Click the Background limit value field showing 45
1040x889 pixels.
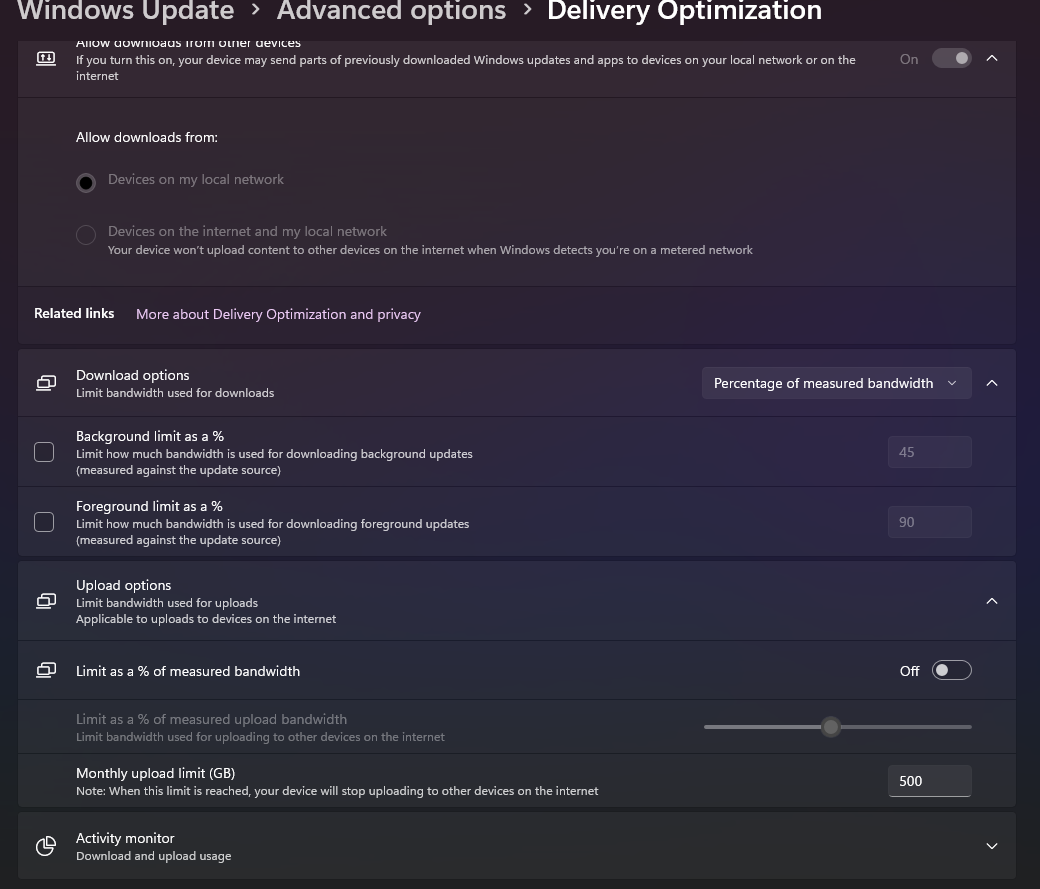coord(929,452)
